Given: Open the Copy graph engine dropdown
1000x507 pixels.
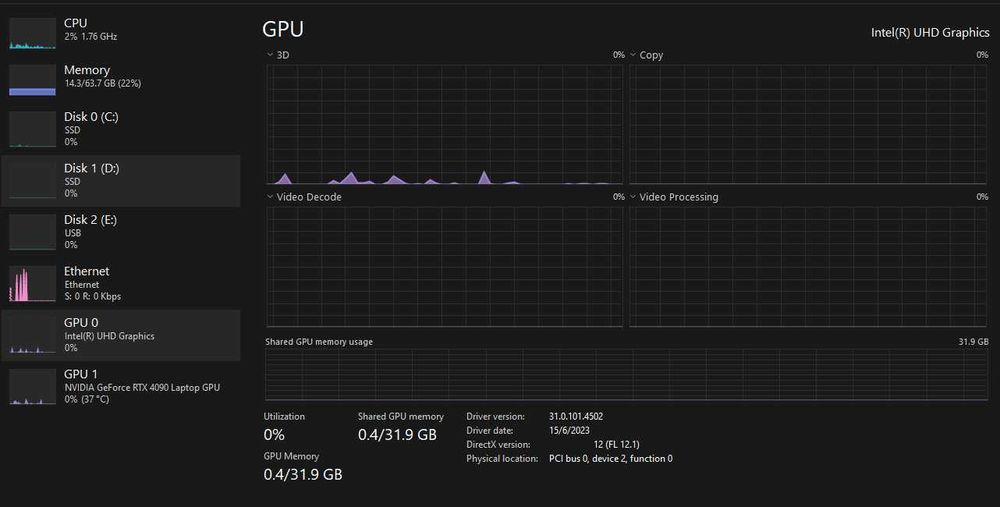Looking at the screenshot, I should point(633,55).
